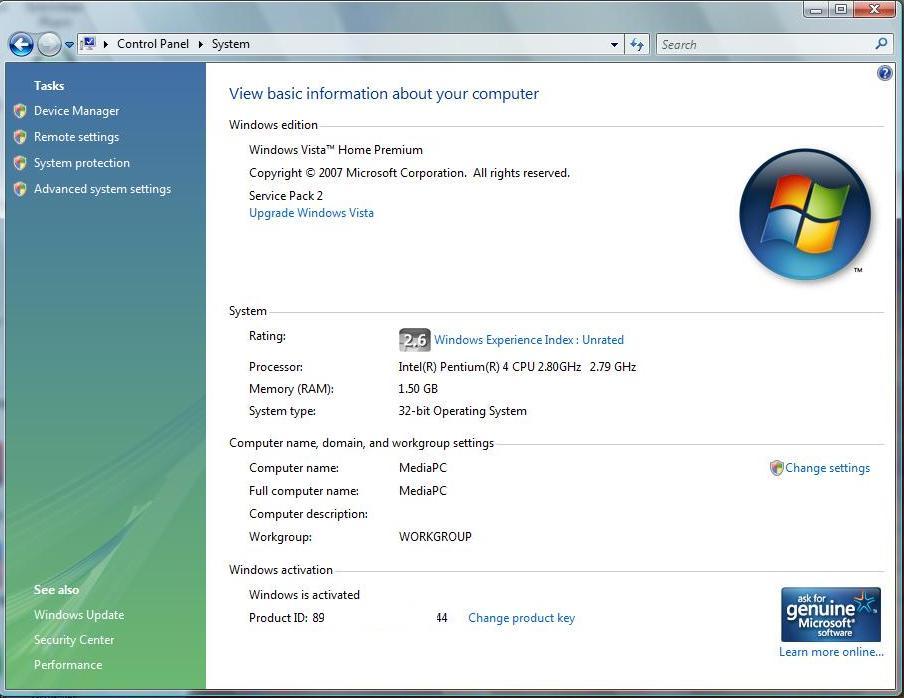The image size is (904, 698).
Task: Click inside the Search input box
Action: (x=760, y=44)
